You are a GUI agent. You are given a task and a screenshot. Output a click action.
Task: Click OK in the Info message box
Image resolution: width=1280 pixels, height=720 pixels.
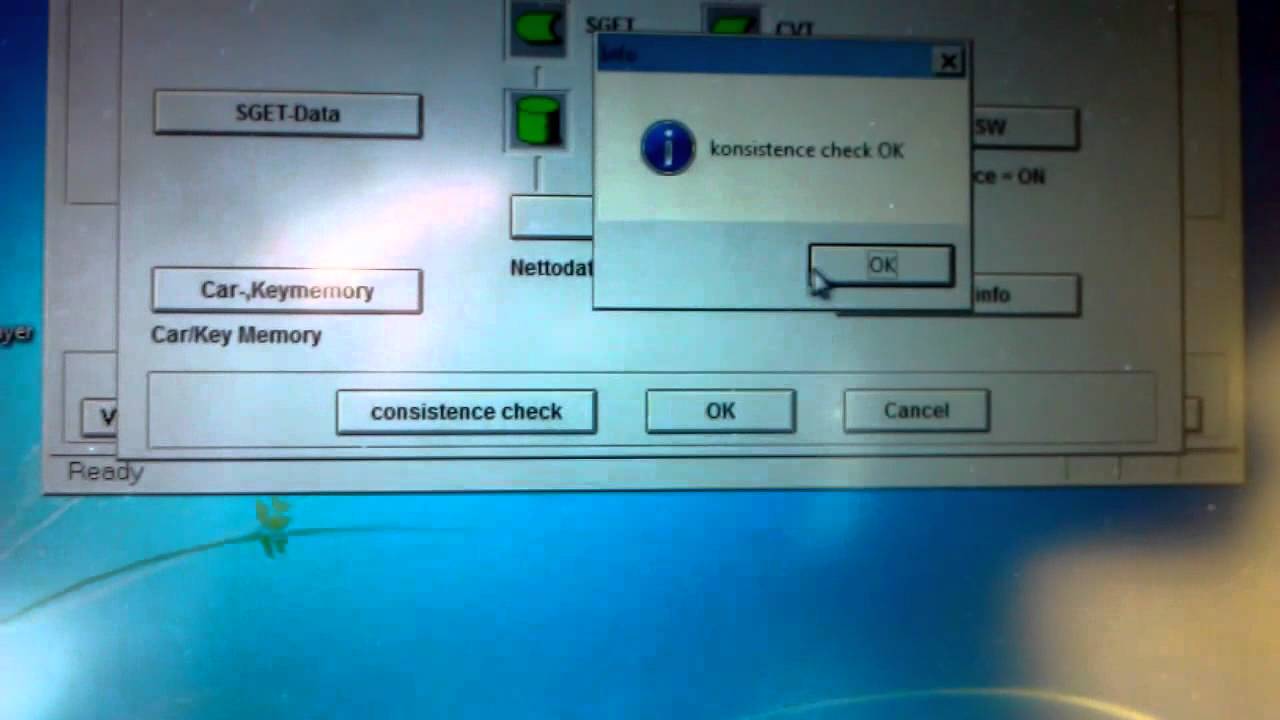click(881, 265)
